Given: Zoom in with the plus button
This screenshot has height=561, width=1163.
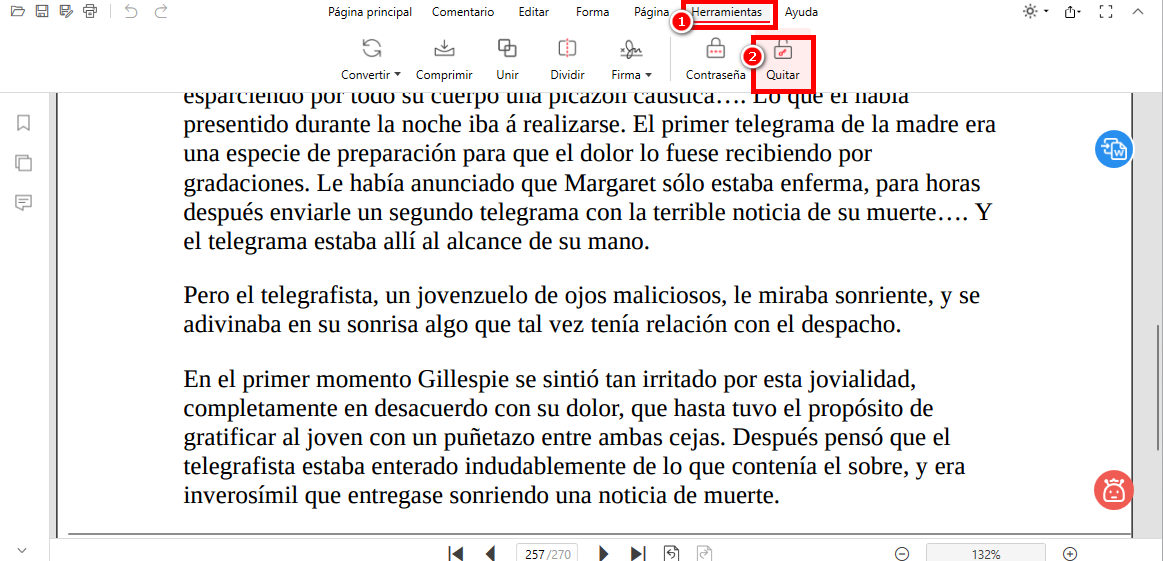Looking at the screenshot, I should (1070, 554).
